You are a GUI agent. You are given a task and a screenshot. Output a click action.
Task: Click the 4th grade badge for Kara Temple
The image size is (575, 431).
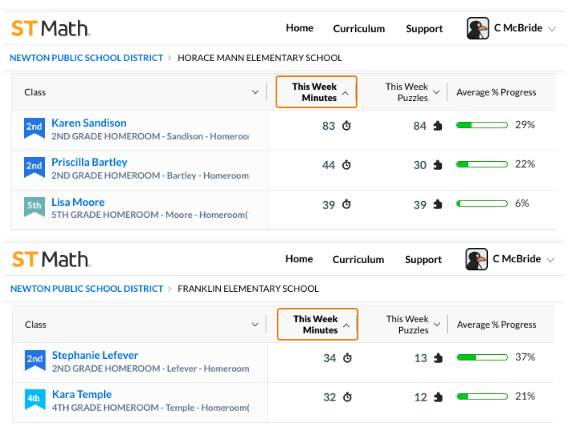(x=35, y=399)
